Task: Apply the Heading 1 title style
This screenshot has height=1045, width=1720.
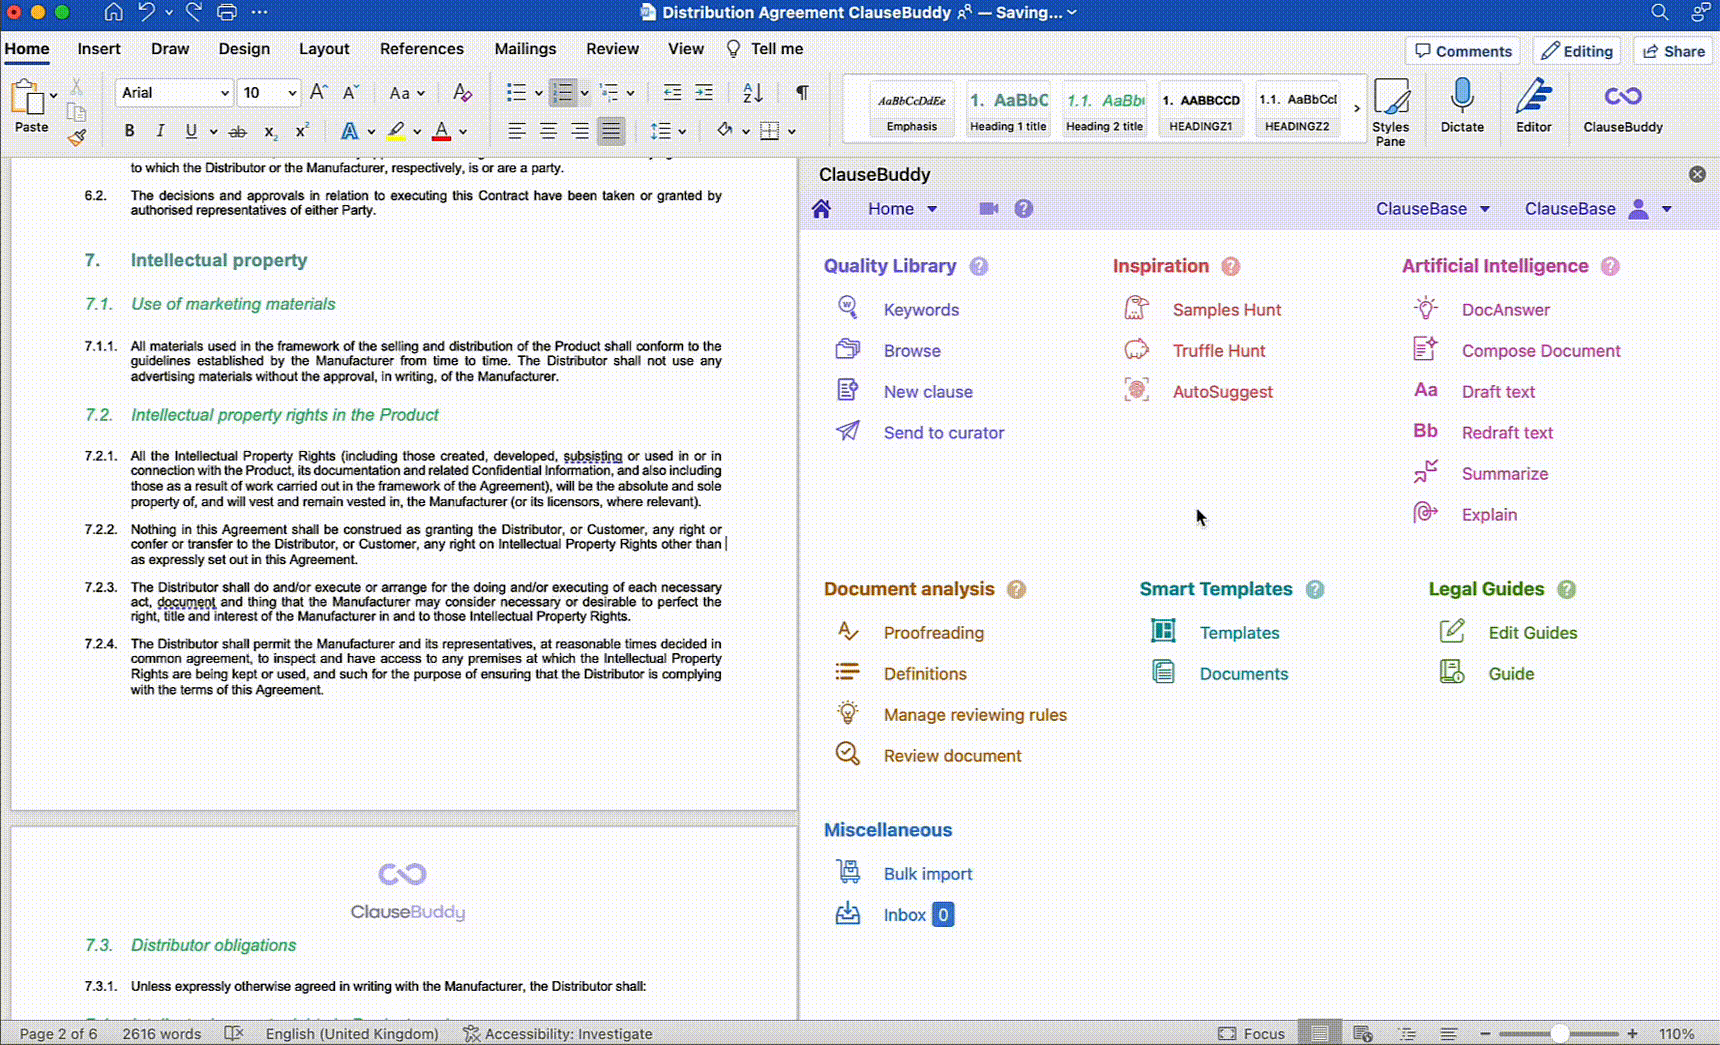Action: click(1008, 108)
